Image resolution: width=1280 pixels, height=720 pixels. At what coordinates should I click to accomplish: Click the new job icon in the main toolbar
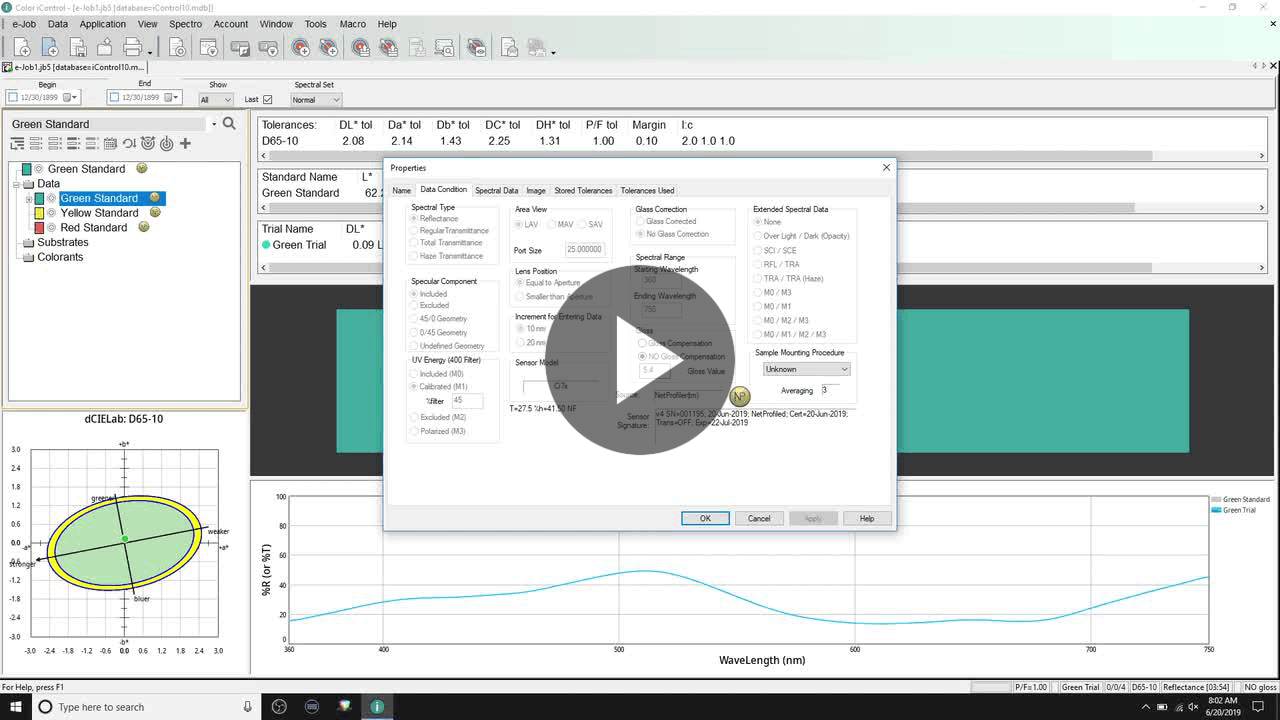[x=23, y=47]
